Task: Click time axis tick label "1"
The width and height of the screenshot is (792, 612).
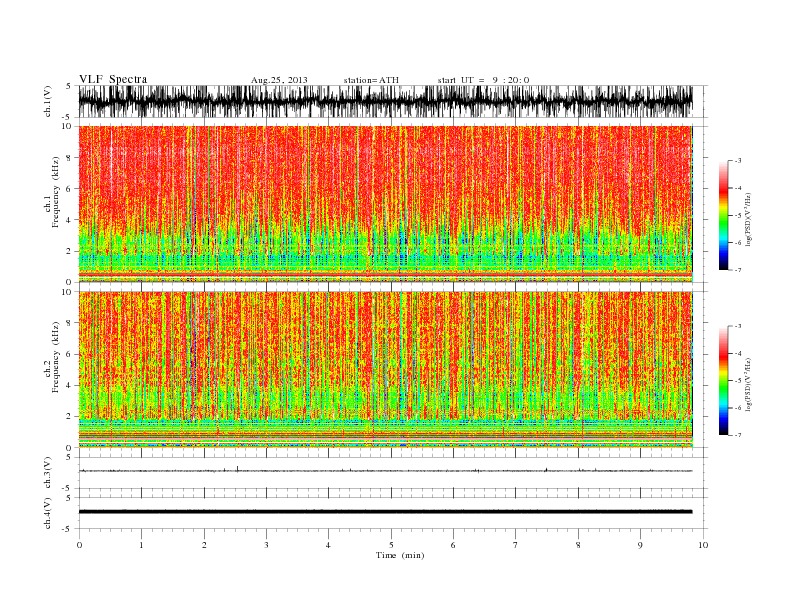Action: click(141, 545)
